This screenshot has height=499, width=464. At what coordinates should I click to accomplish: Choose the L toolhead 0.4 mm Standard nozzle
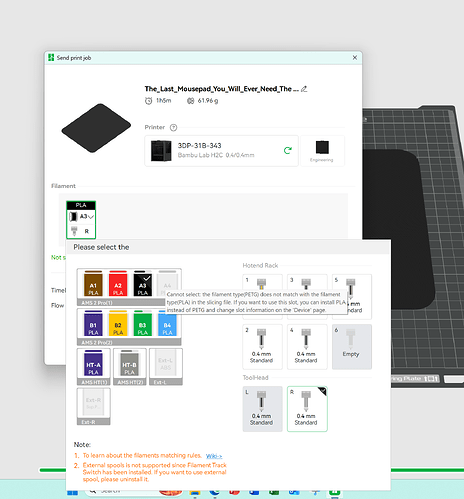(x=262, y=409)
